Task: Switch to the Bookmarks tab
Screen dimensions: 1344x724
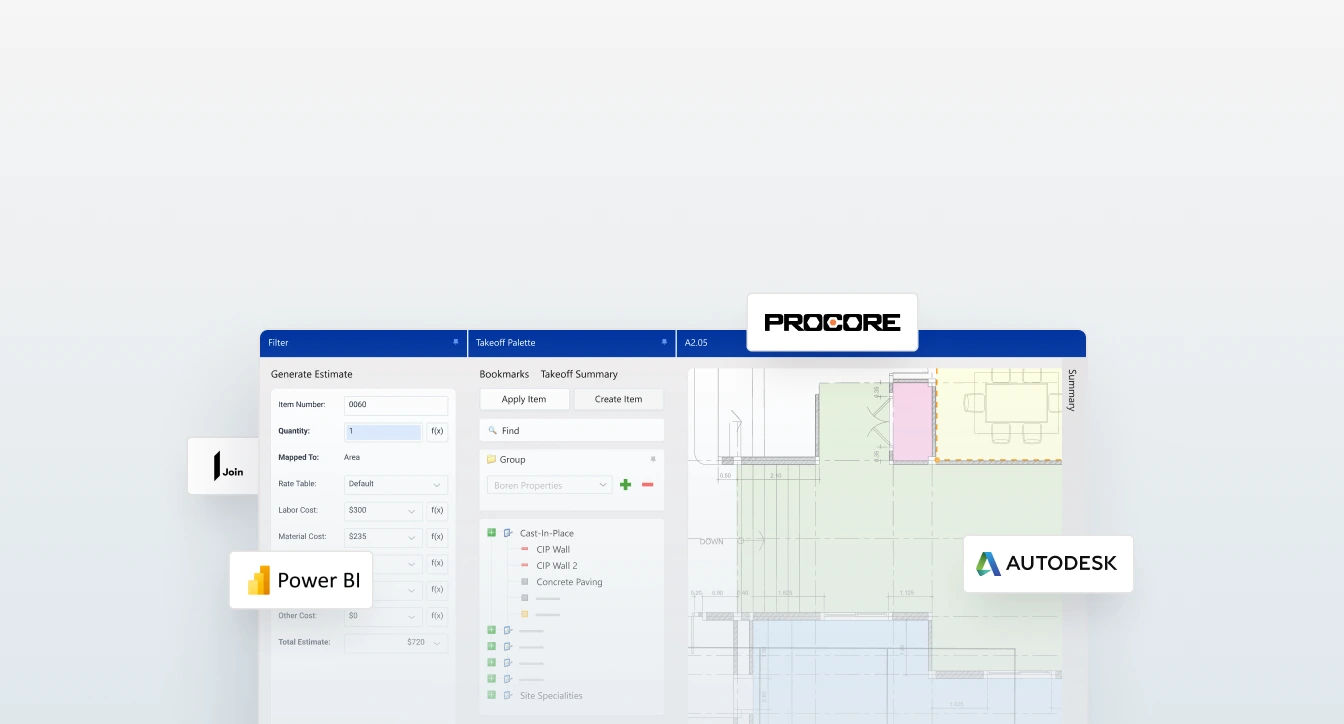Action: (x=504, y=374)
